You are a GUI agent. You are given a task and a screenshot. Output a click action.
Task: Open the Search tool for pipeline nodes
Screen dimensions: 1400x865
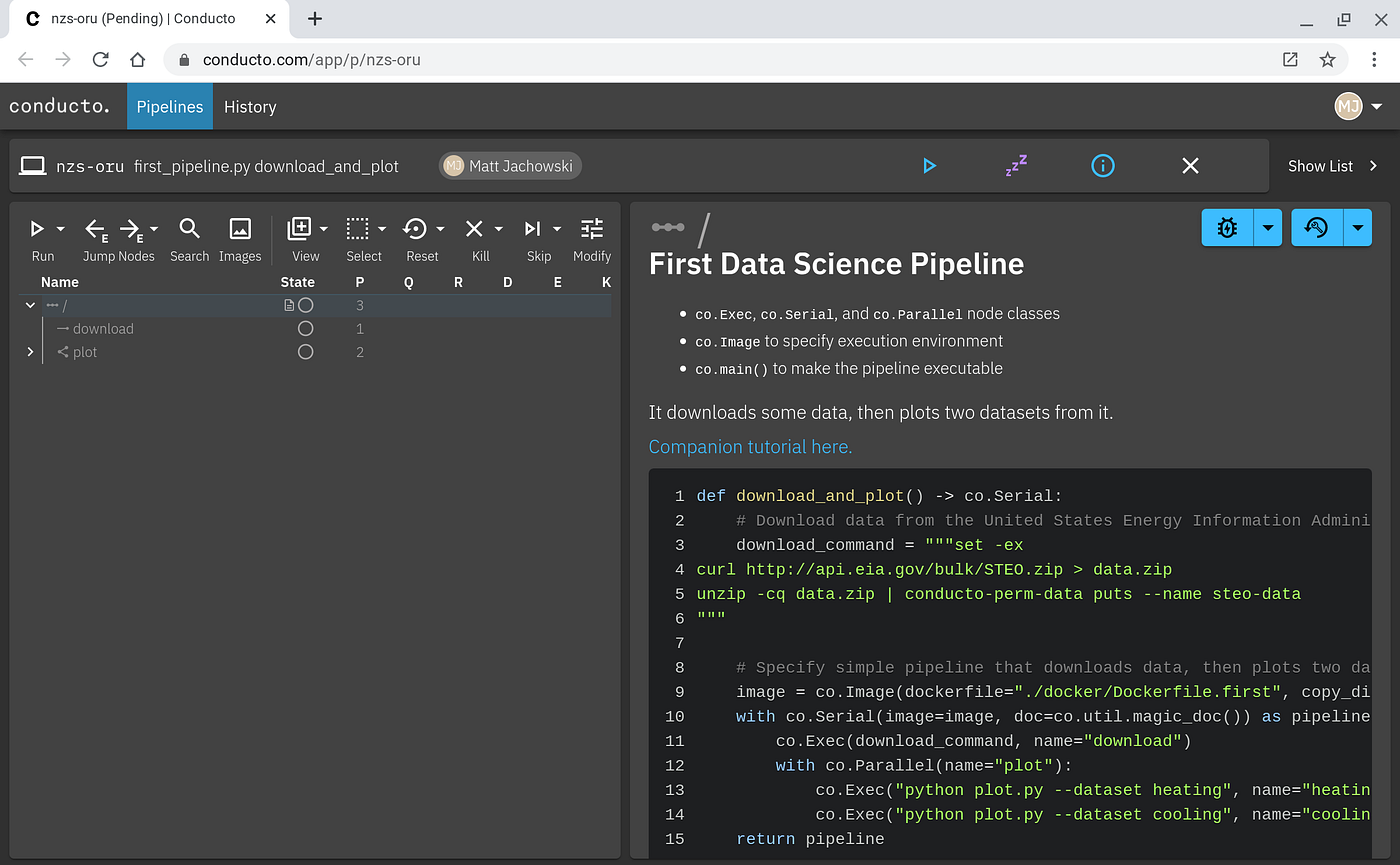tap(189, 231)
